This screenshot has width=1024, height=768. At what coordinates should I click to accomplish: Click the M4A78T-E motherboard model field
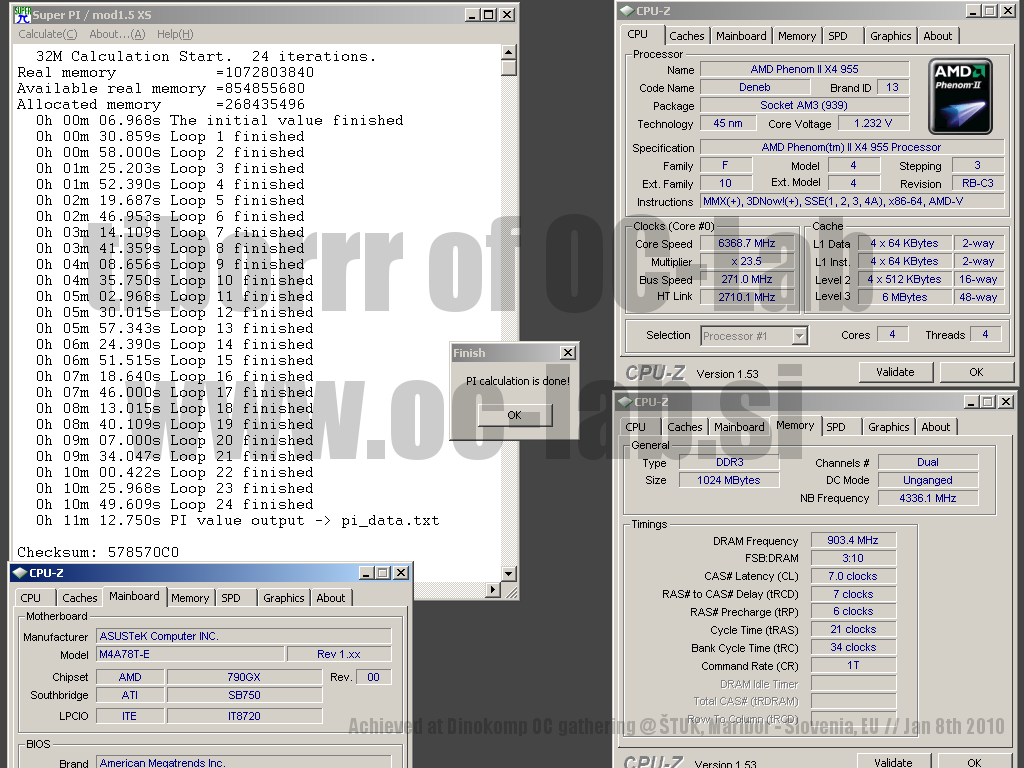191,654
